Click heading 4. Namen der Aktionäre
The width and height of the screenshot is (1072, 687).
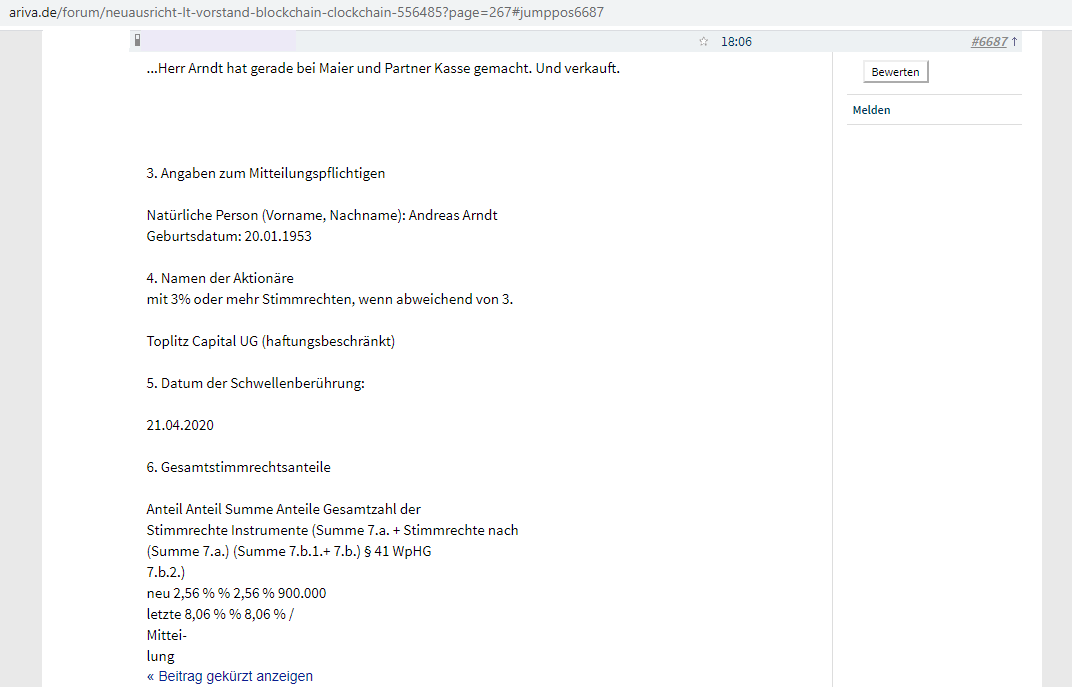(x=220, y=278)
